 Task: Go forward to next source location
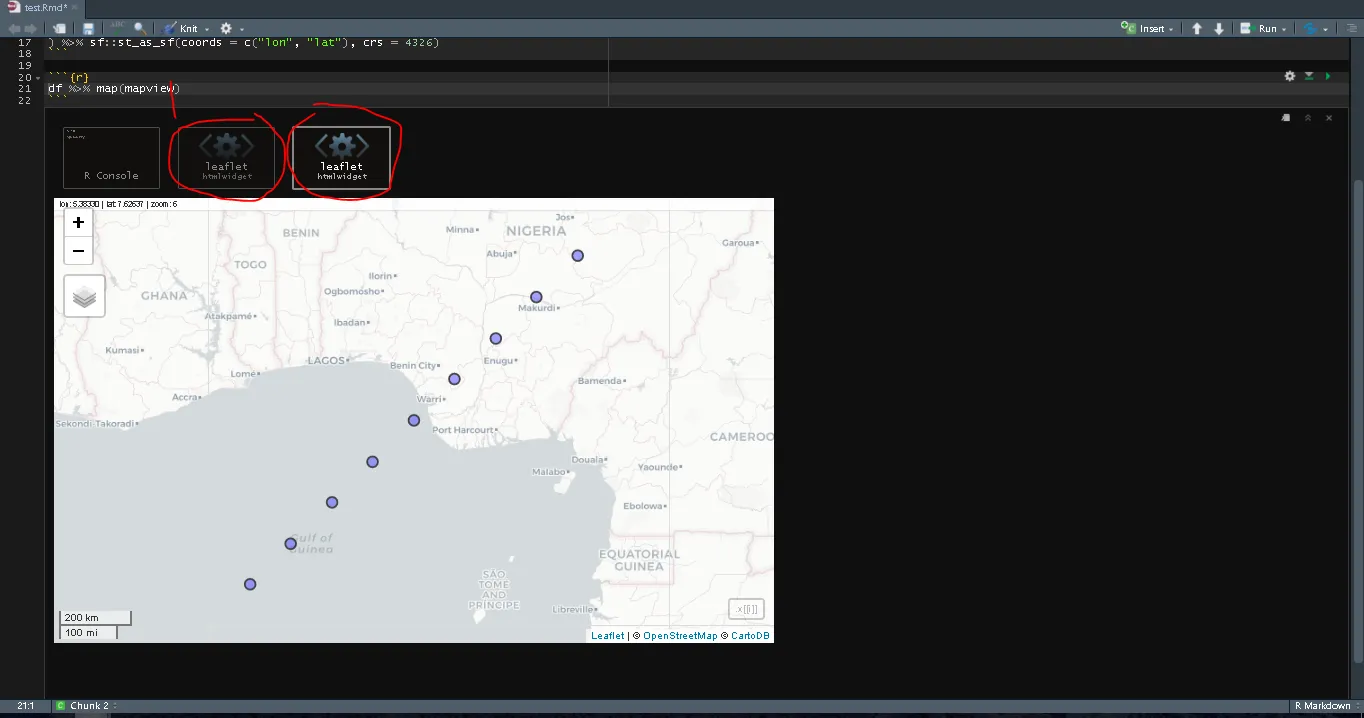(x=29, y=29)
